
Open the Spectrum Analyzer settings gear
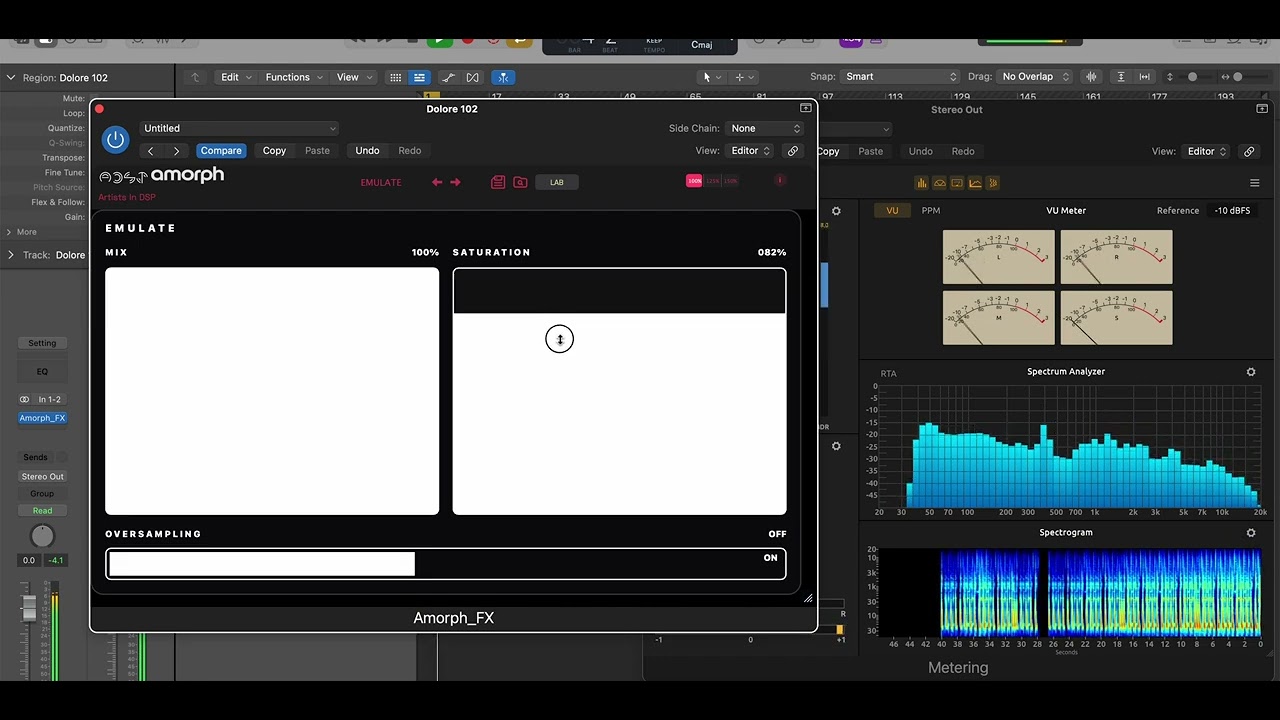pos(1251,372)
